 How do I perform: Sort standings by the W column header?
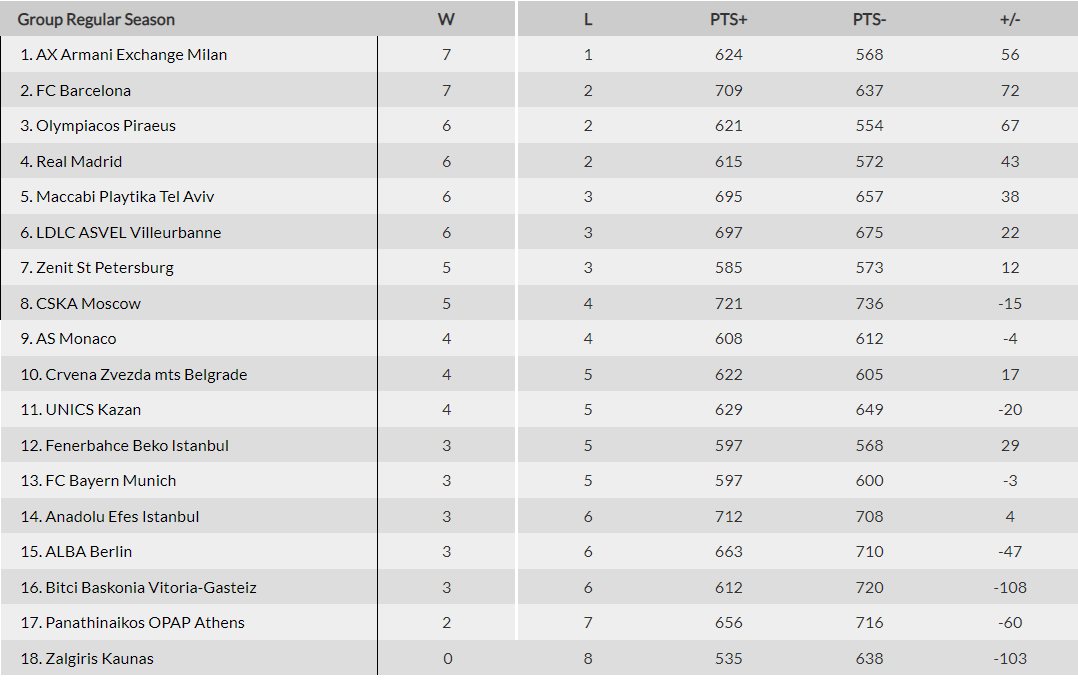pos(446,20)
